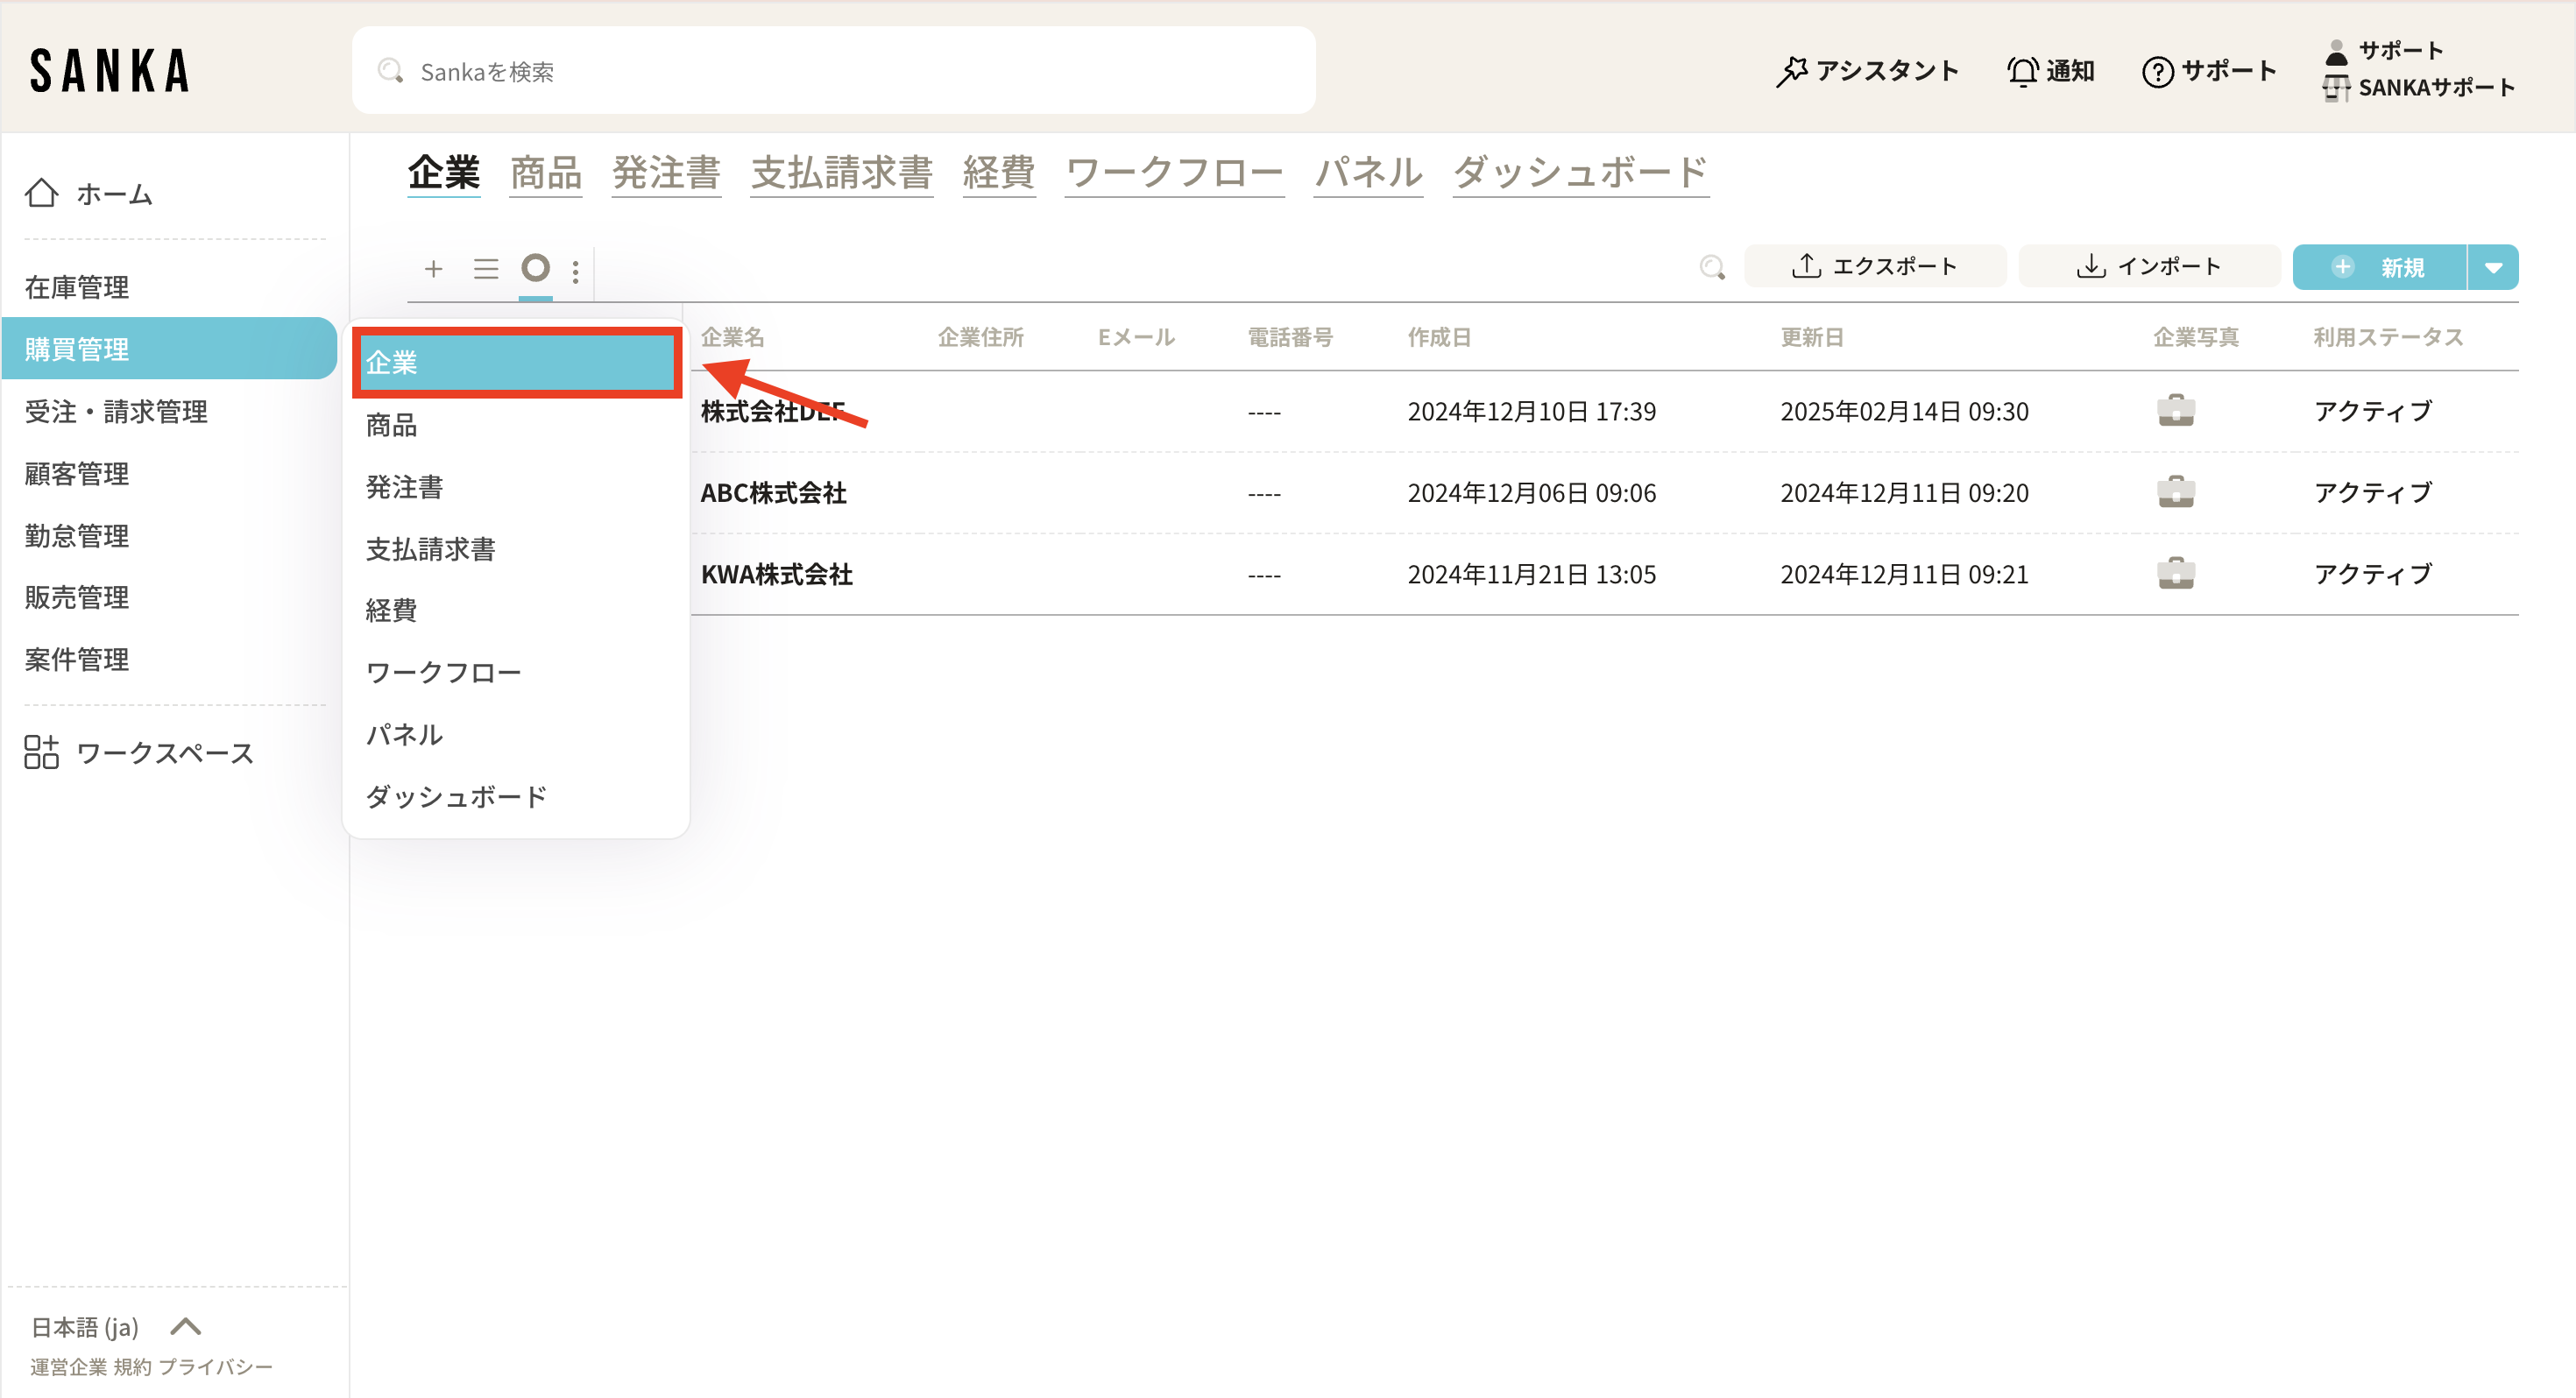Open 在庫管理 in the sidebar

coord(77,287)
